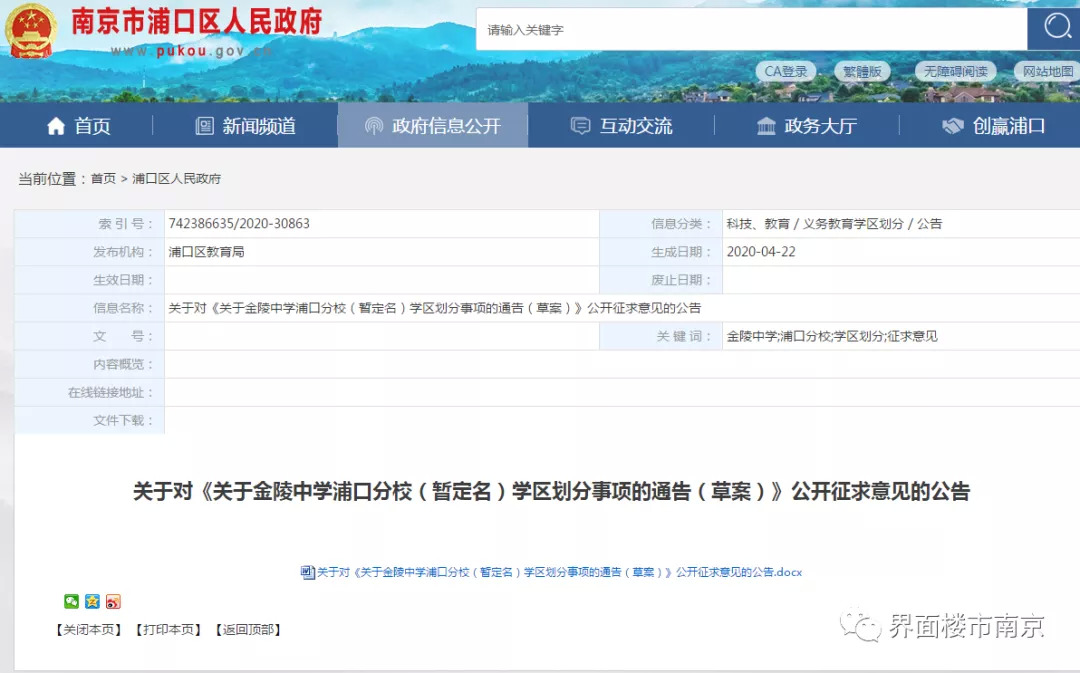Click the chat bubble icon next to 互动交流

581,125
